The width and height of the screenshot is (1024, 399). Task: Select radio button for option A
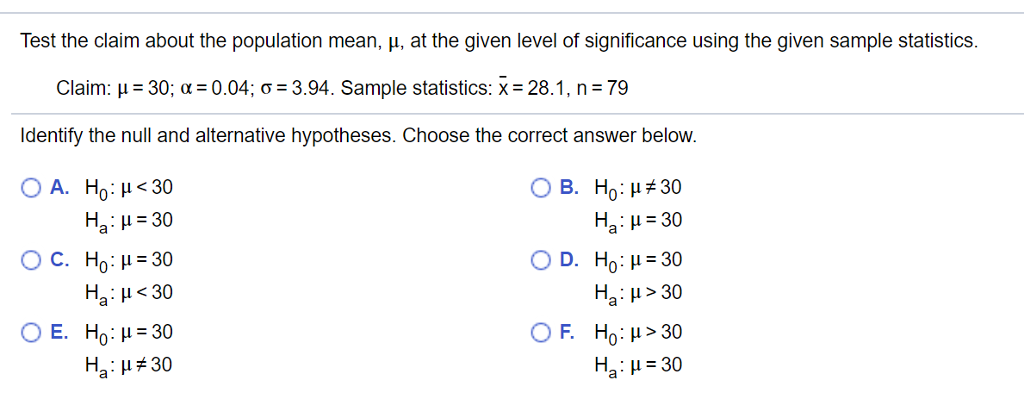point(31,188)
